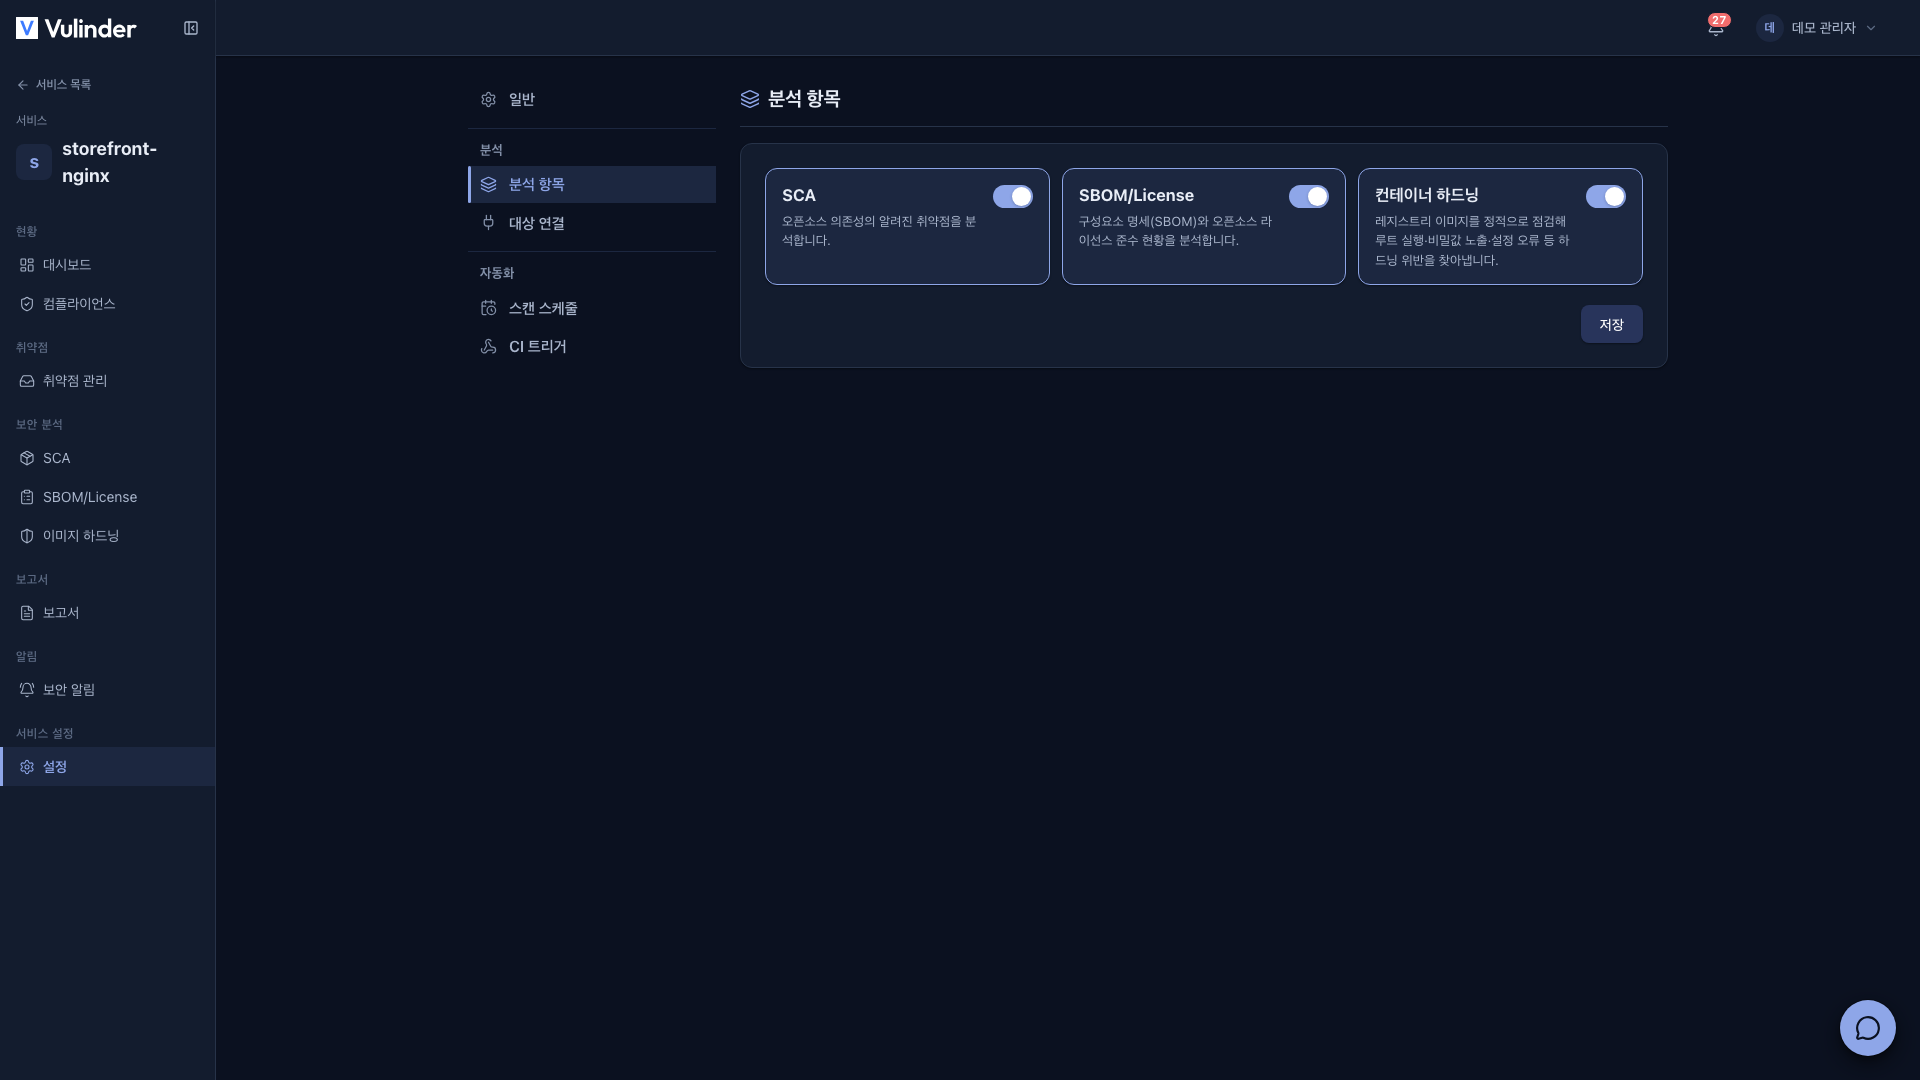This screenshot has height=1080, width=1920.
Task: Click the dashboard grid icon
Action: point(27,265)
